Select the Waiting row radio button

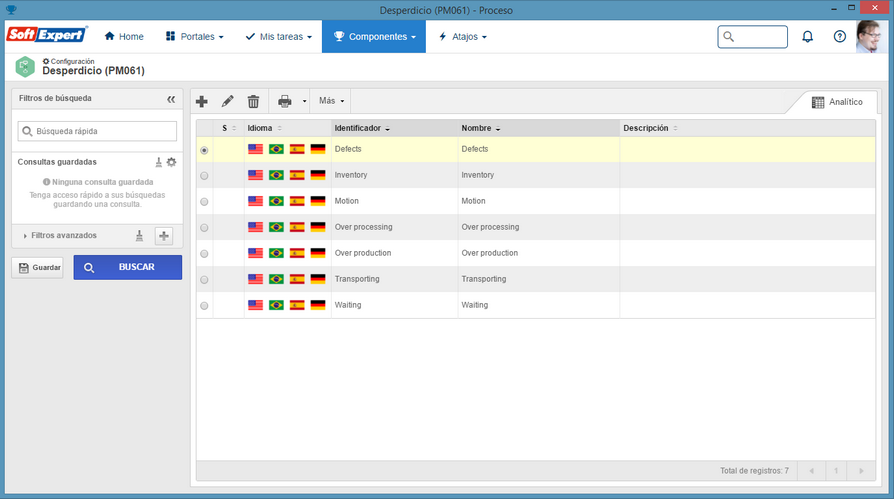click(204, 306)
